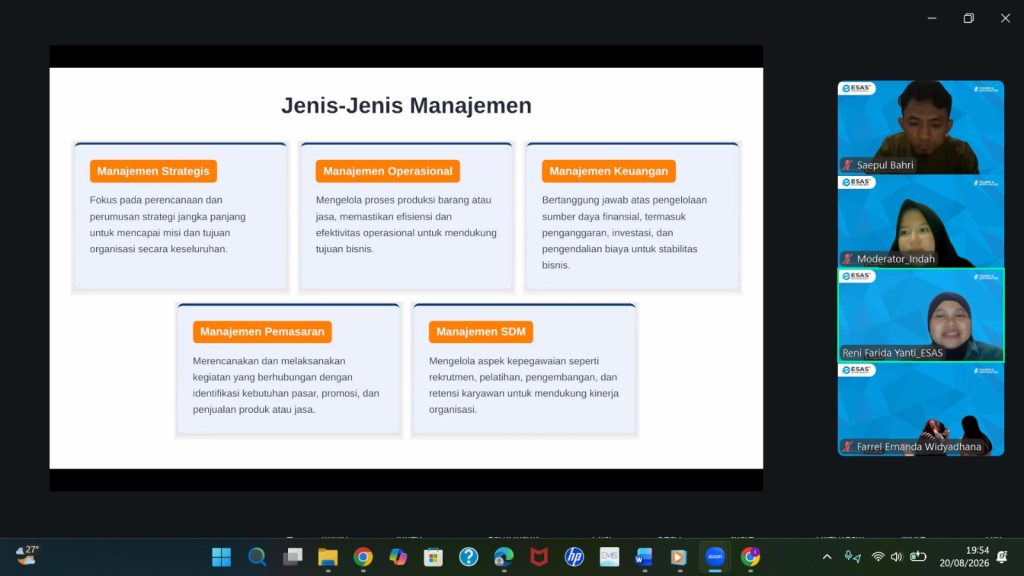Click the text 'Merencanakan dan melaksanakan'
Screen dimensions: 1024x576
pos(268,360)
